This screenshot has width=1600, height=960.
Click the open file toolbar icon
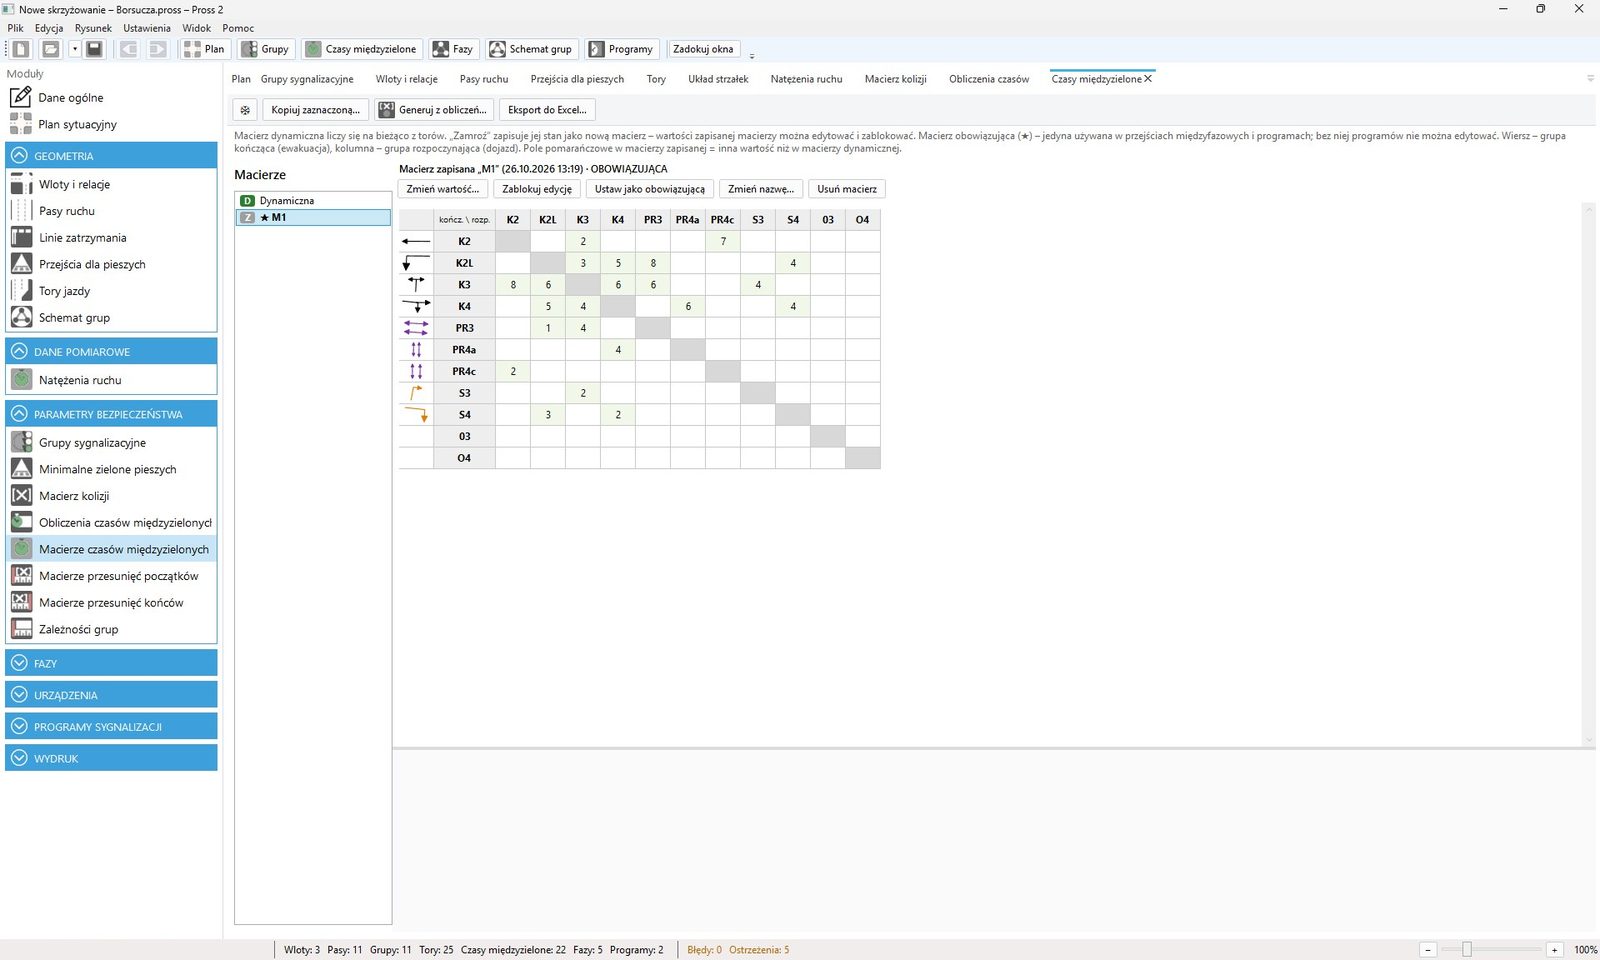[50, 49]
